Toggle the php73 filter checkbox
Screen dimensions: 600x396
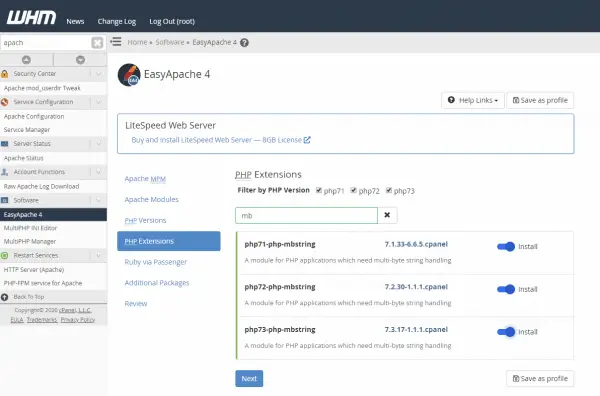tap(389, 190)
